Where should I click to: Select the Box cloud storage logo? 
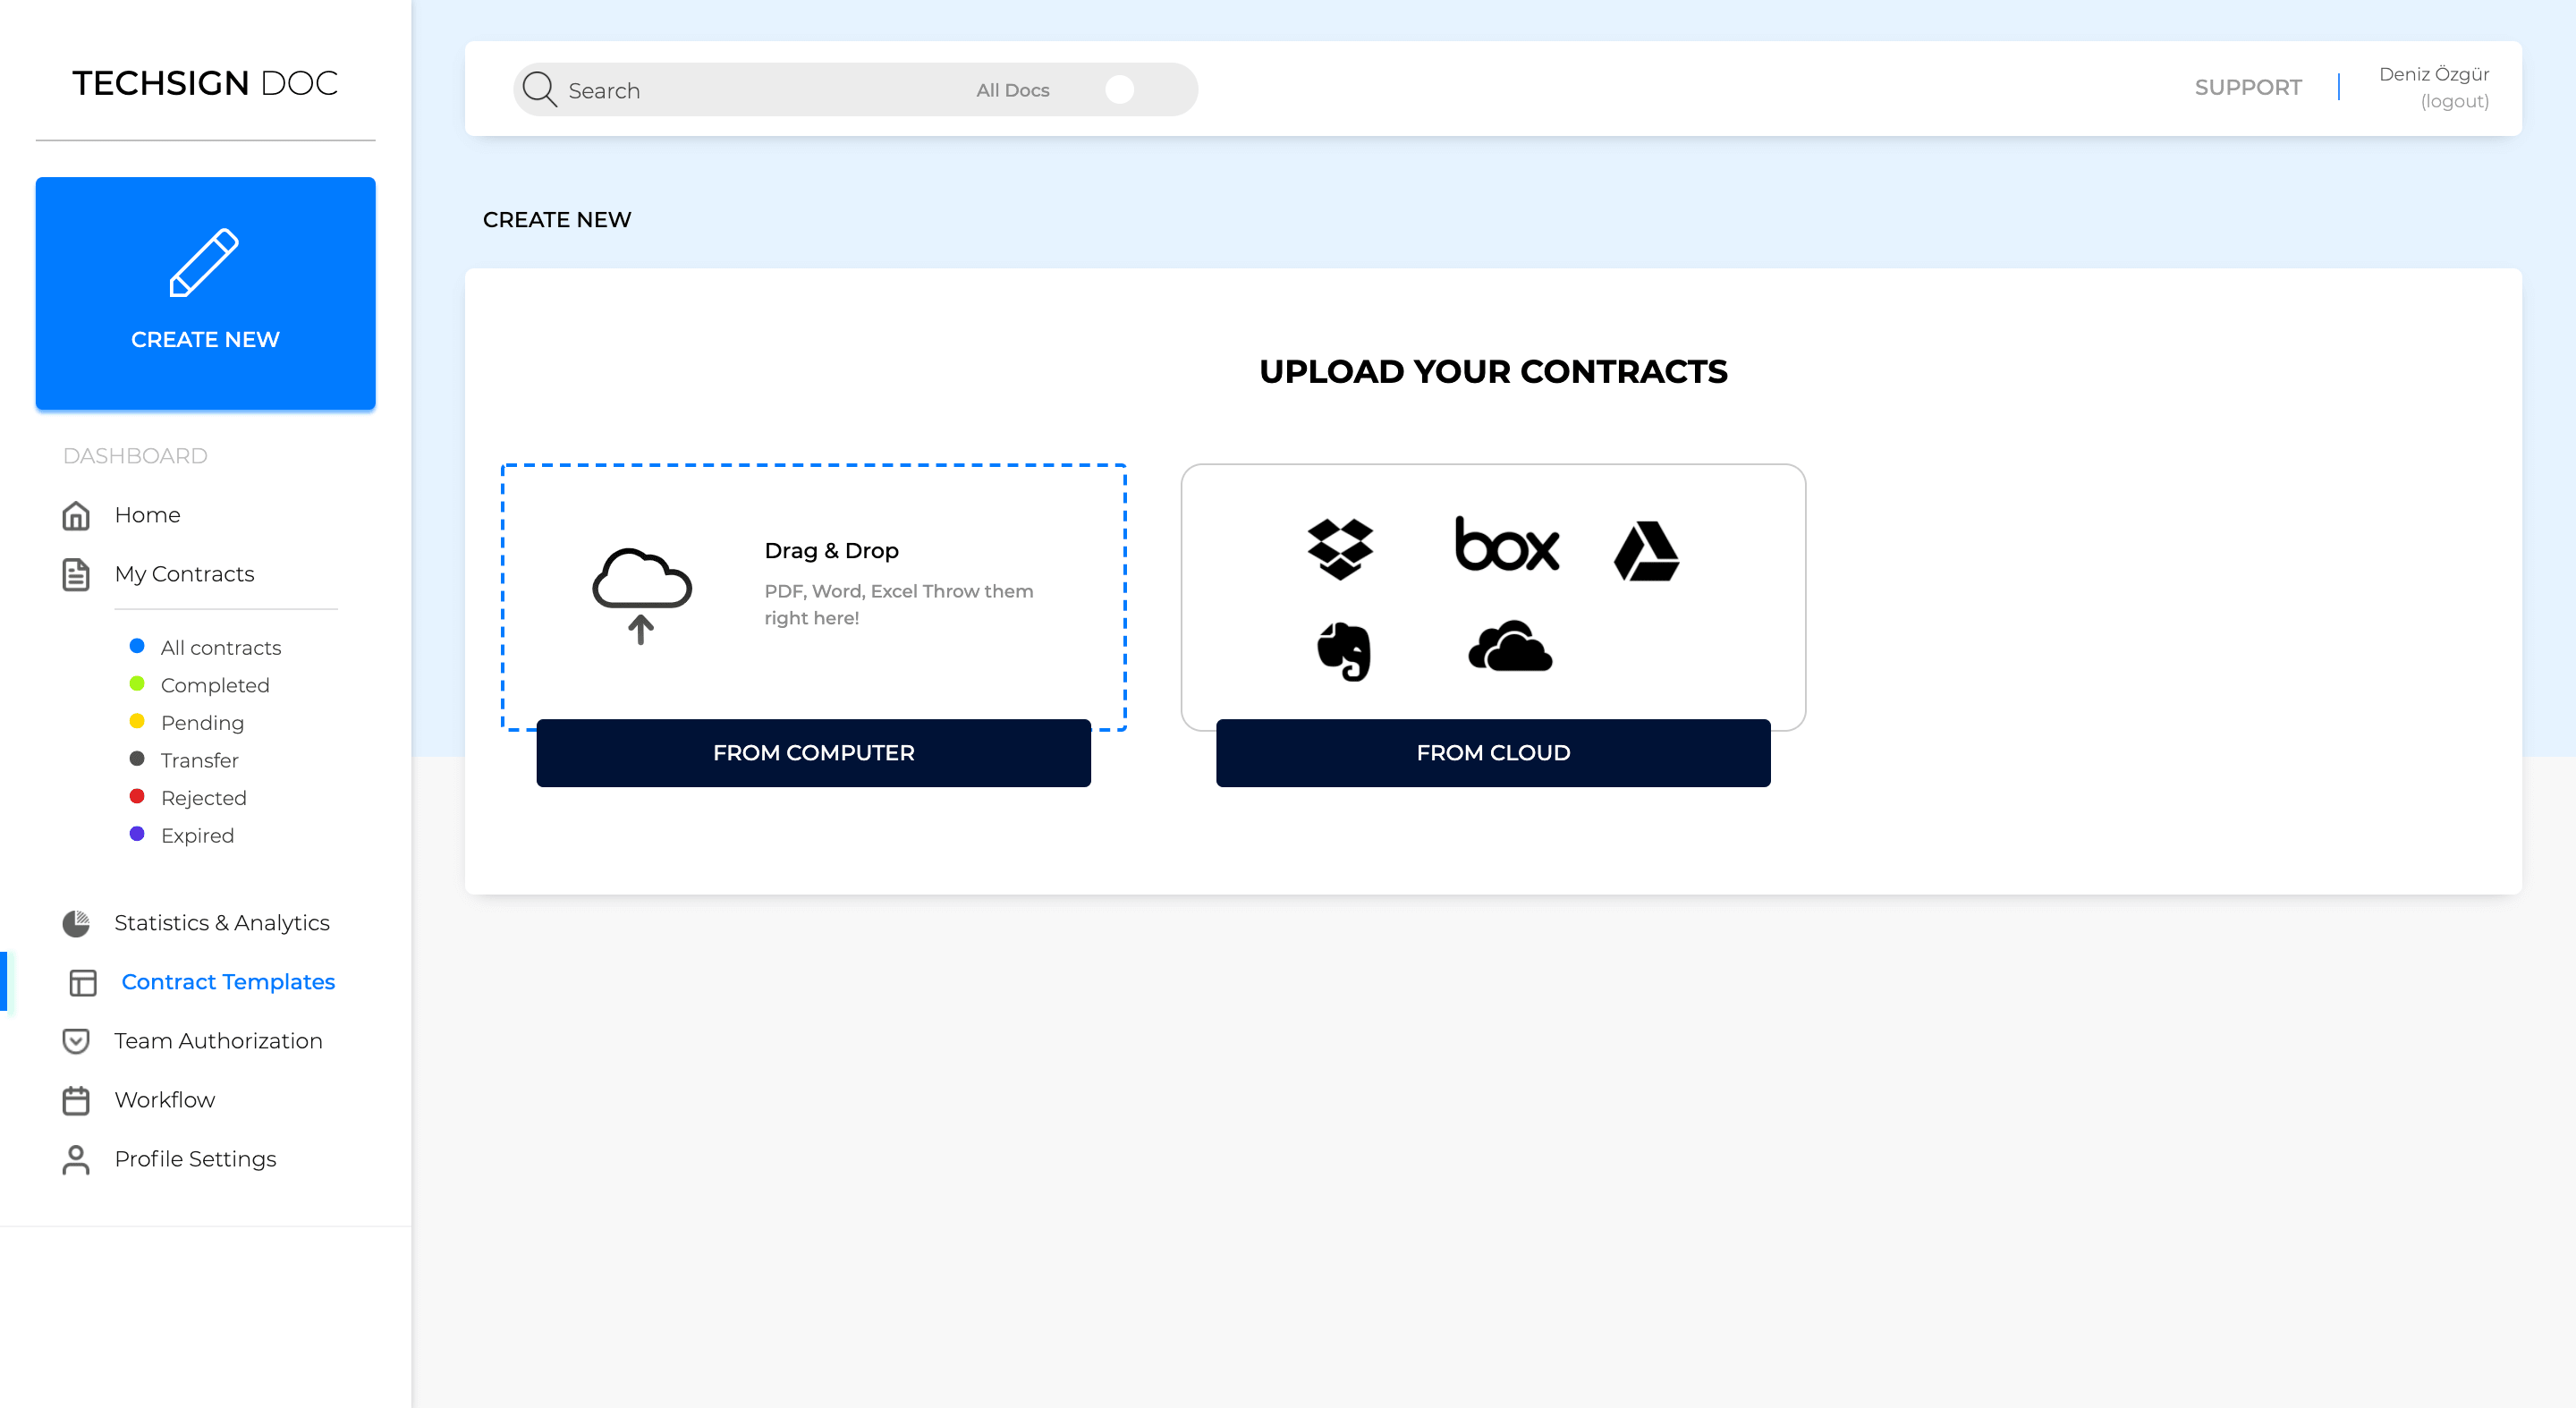pyautogui.click(x=1506, y=545)
